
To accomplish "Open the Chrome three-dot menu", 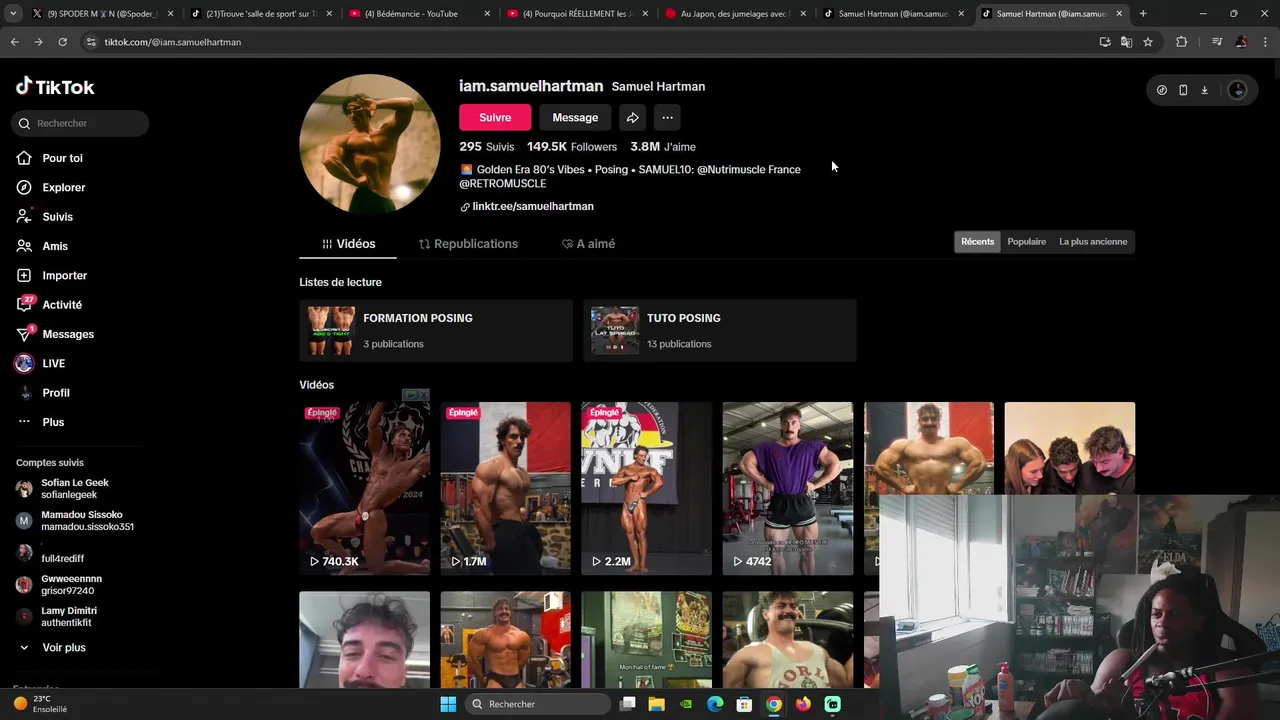I will 1266,42.
